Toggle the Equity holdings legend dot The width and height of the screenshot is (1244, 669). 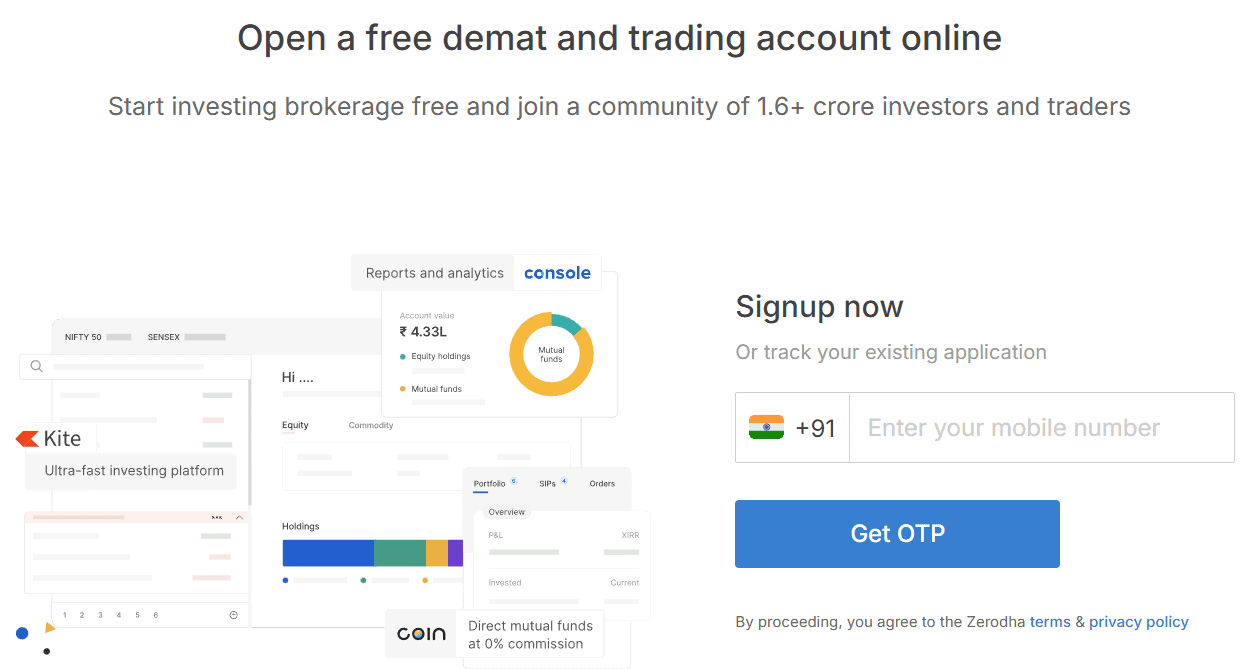click(403, 356)
